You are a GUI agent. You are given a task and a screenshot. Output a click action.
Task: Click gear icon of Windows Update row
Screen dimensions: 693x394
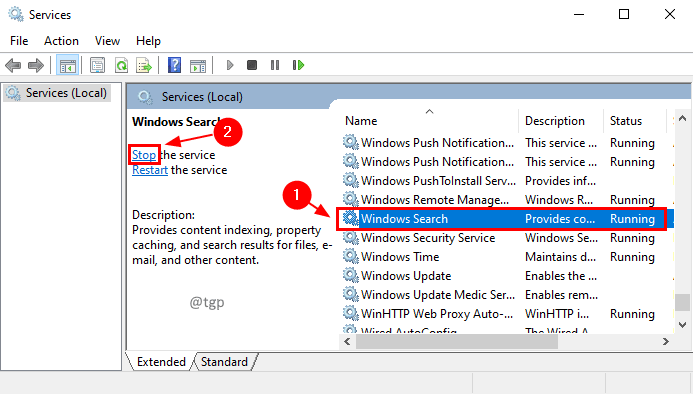click(351, 275)
